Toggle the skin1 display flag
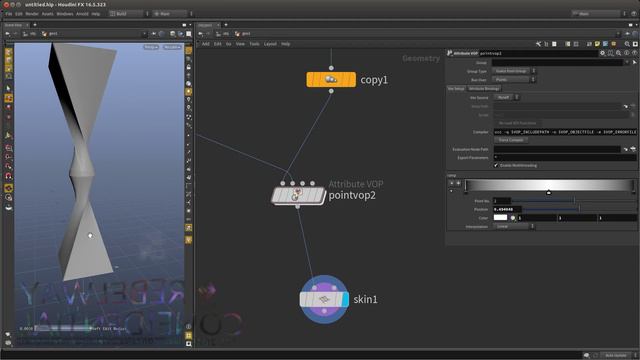 (x=345, y=300)
